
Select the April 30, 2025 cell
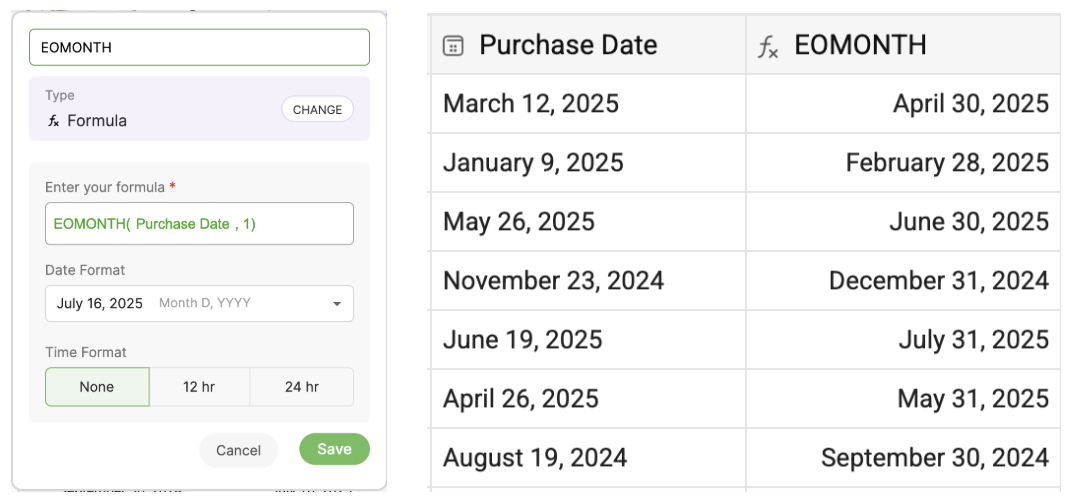902,104
